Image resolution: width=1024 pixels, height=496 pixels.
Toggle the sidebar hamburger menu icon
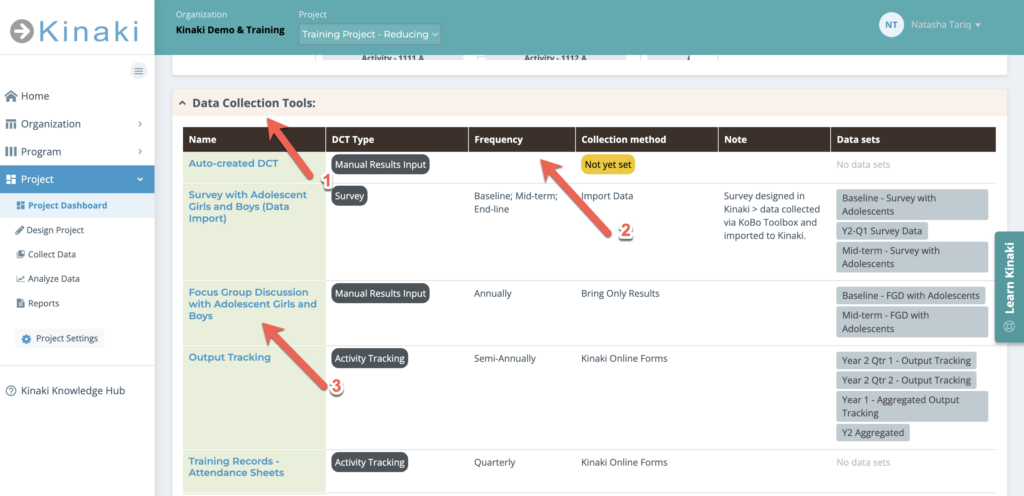[x=138, y=71]
